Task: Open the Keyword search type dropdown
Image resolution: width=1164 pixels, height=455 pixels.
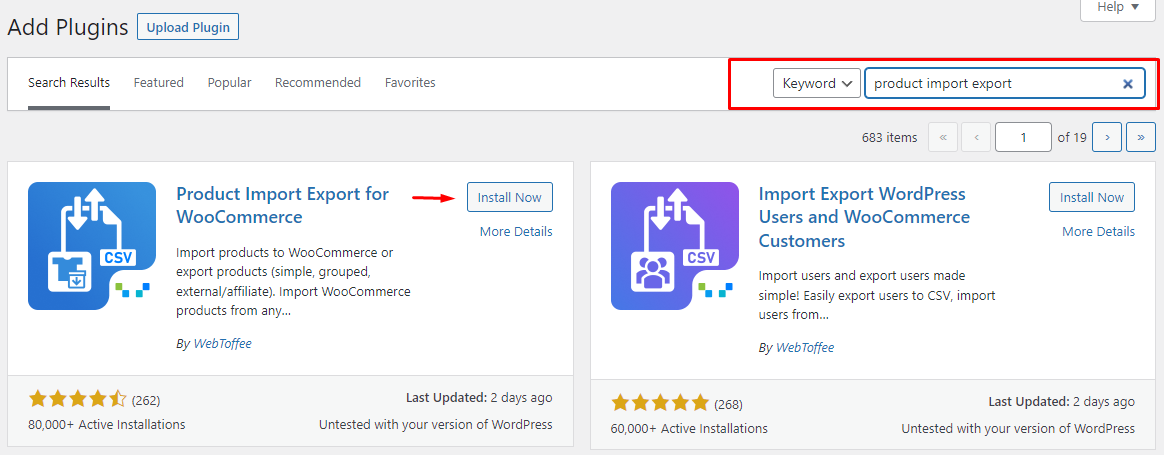Action: (x=817, y=83)
